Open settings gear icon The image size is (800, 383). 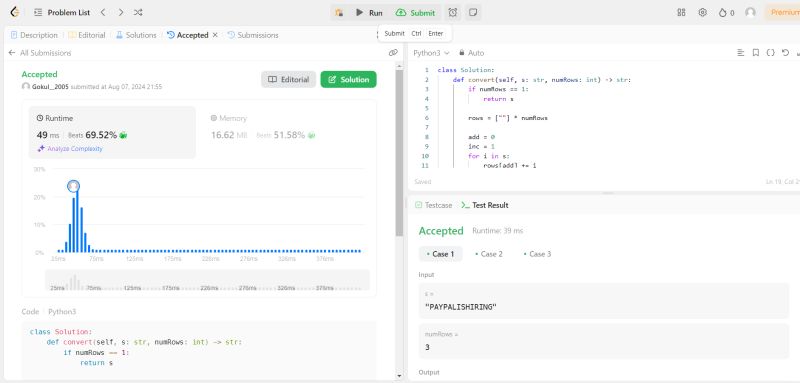[x=703, y=12]
